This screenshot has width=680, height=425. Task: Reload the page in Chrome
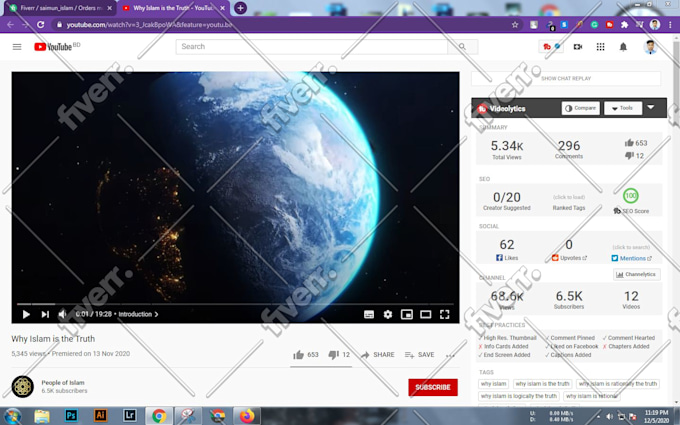[40, 25]
